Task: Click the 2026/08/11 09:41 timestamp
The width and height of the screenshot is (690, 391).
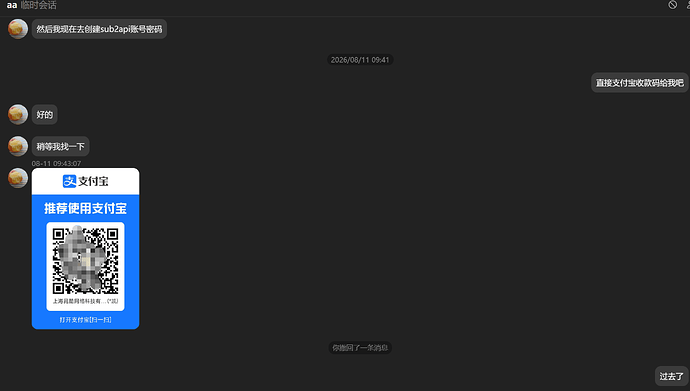Action: [x=360, y=60]
